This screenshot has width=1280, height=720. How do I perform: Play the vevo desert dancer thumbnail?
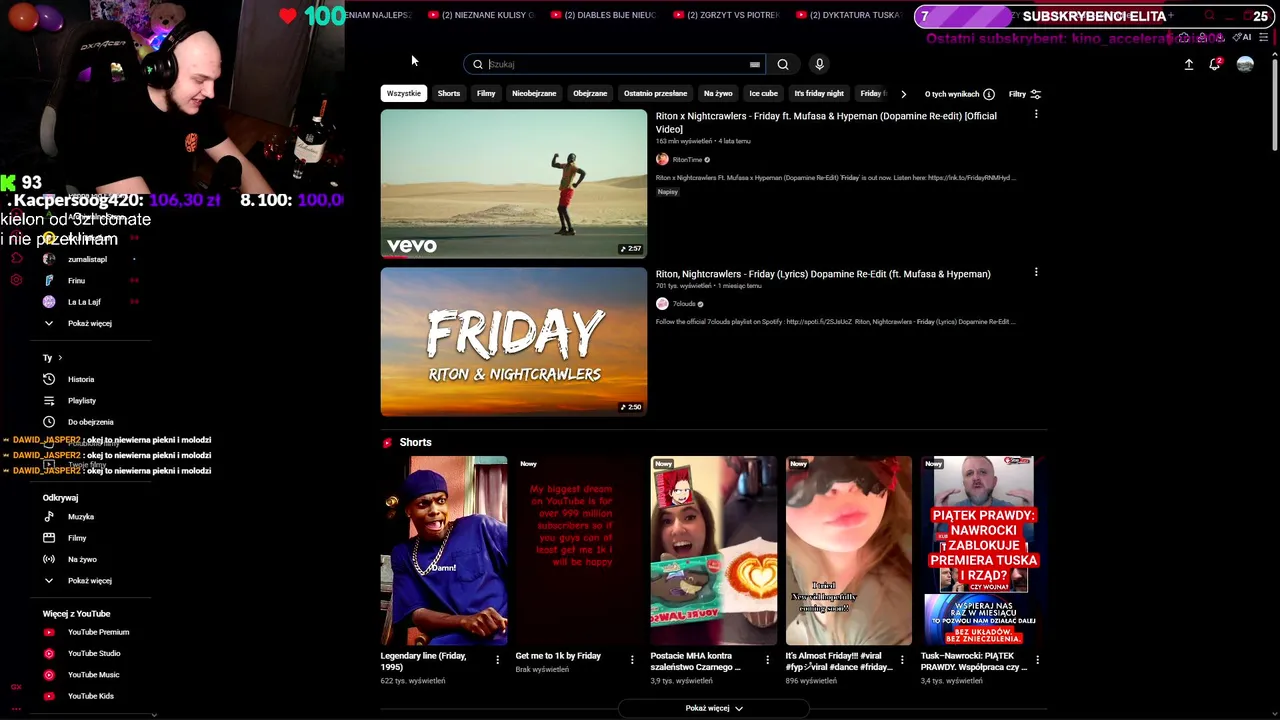point(514,184)
